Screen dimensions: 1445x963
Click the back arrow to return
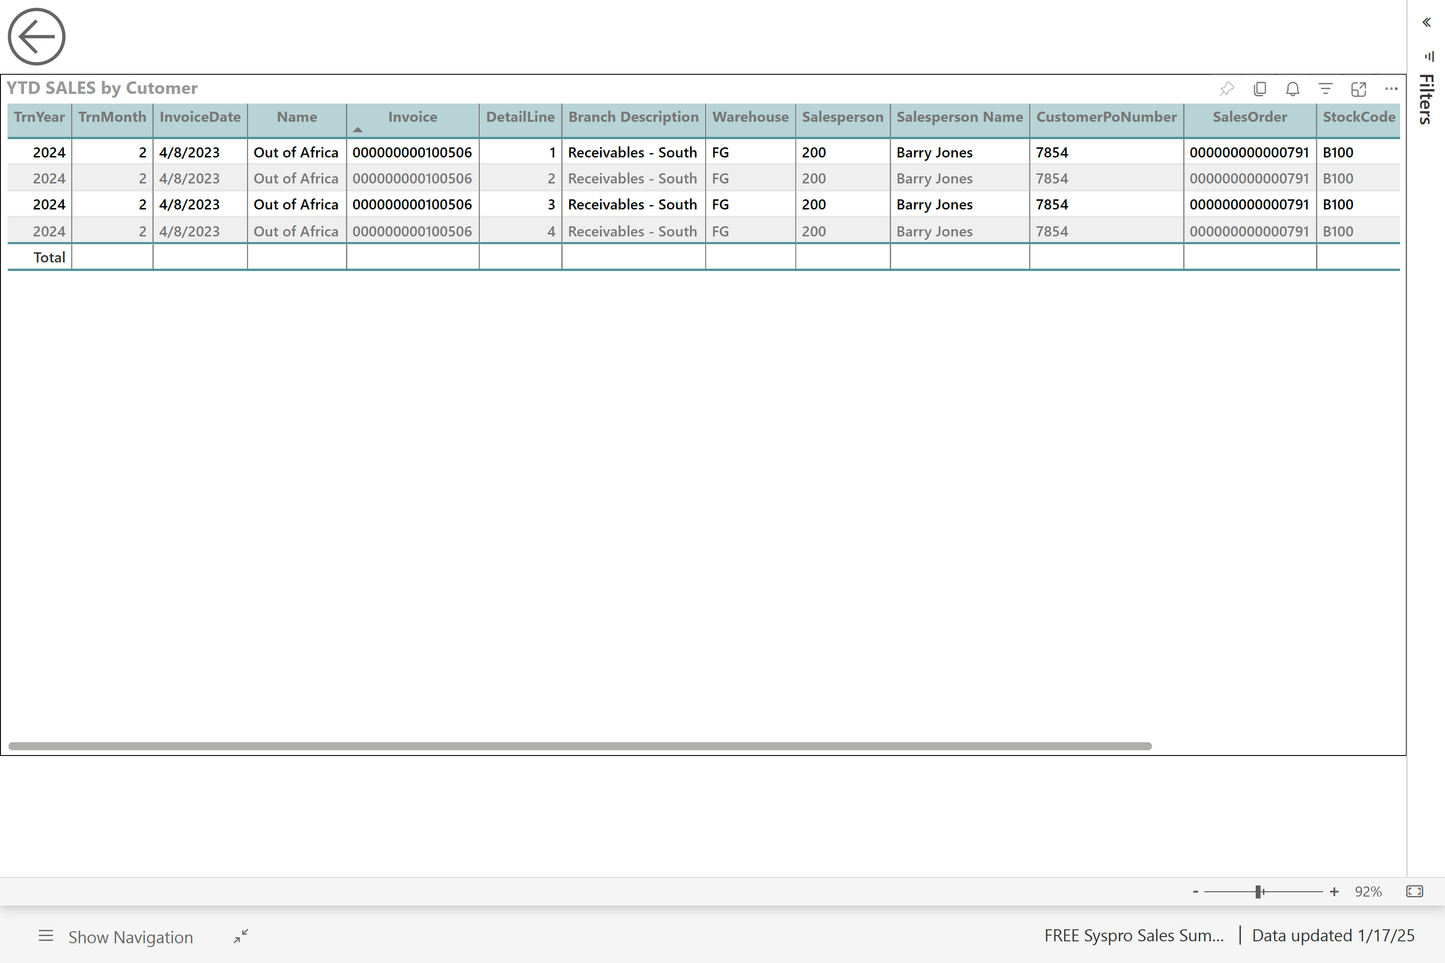coord(36,36)
